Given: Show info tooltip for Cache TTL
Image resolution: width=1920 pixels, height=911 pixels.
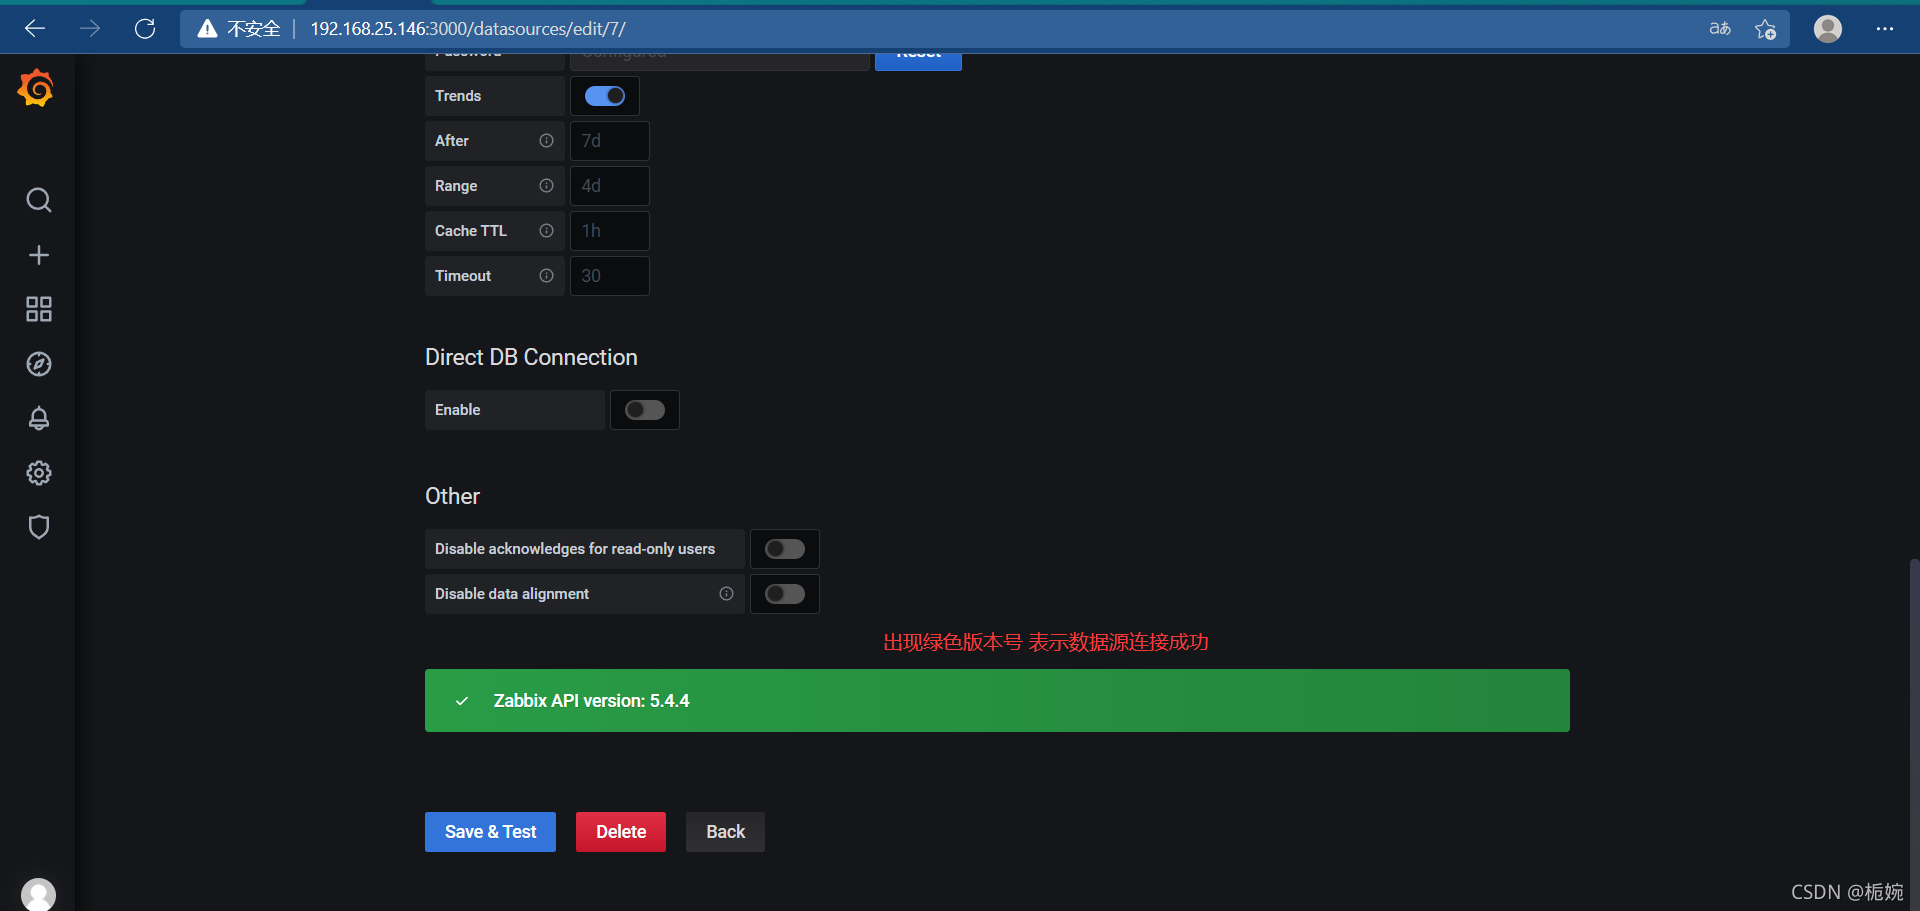Looking at the screenshot, I should [x=546, y=231].
